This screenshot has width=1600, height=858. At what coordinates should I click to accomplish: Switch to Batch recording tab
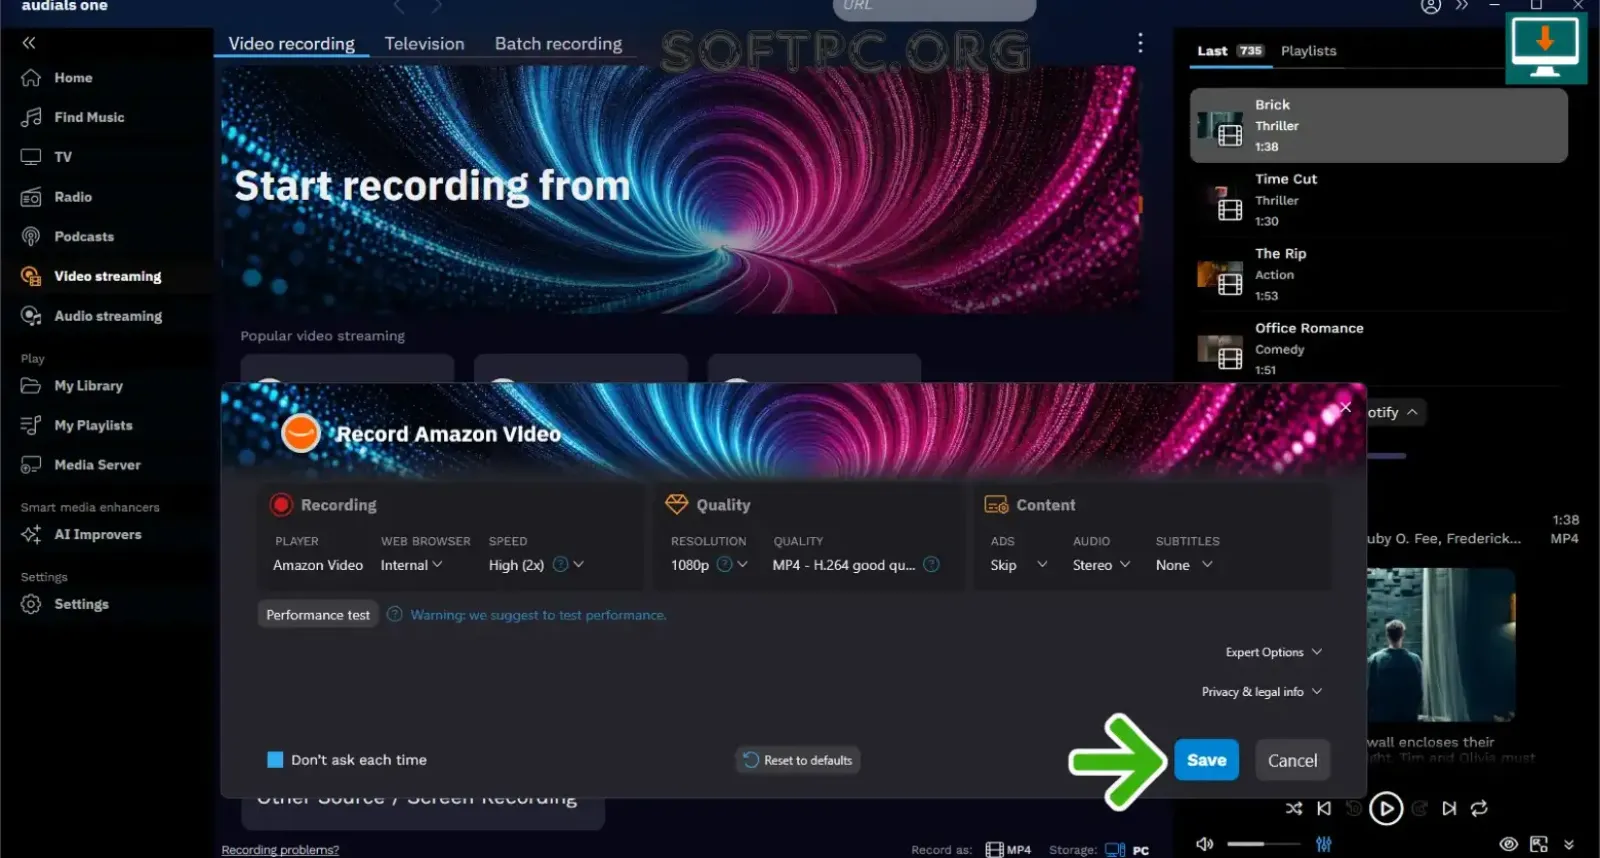(558, 44)
